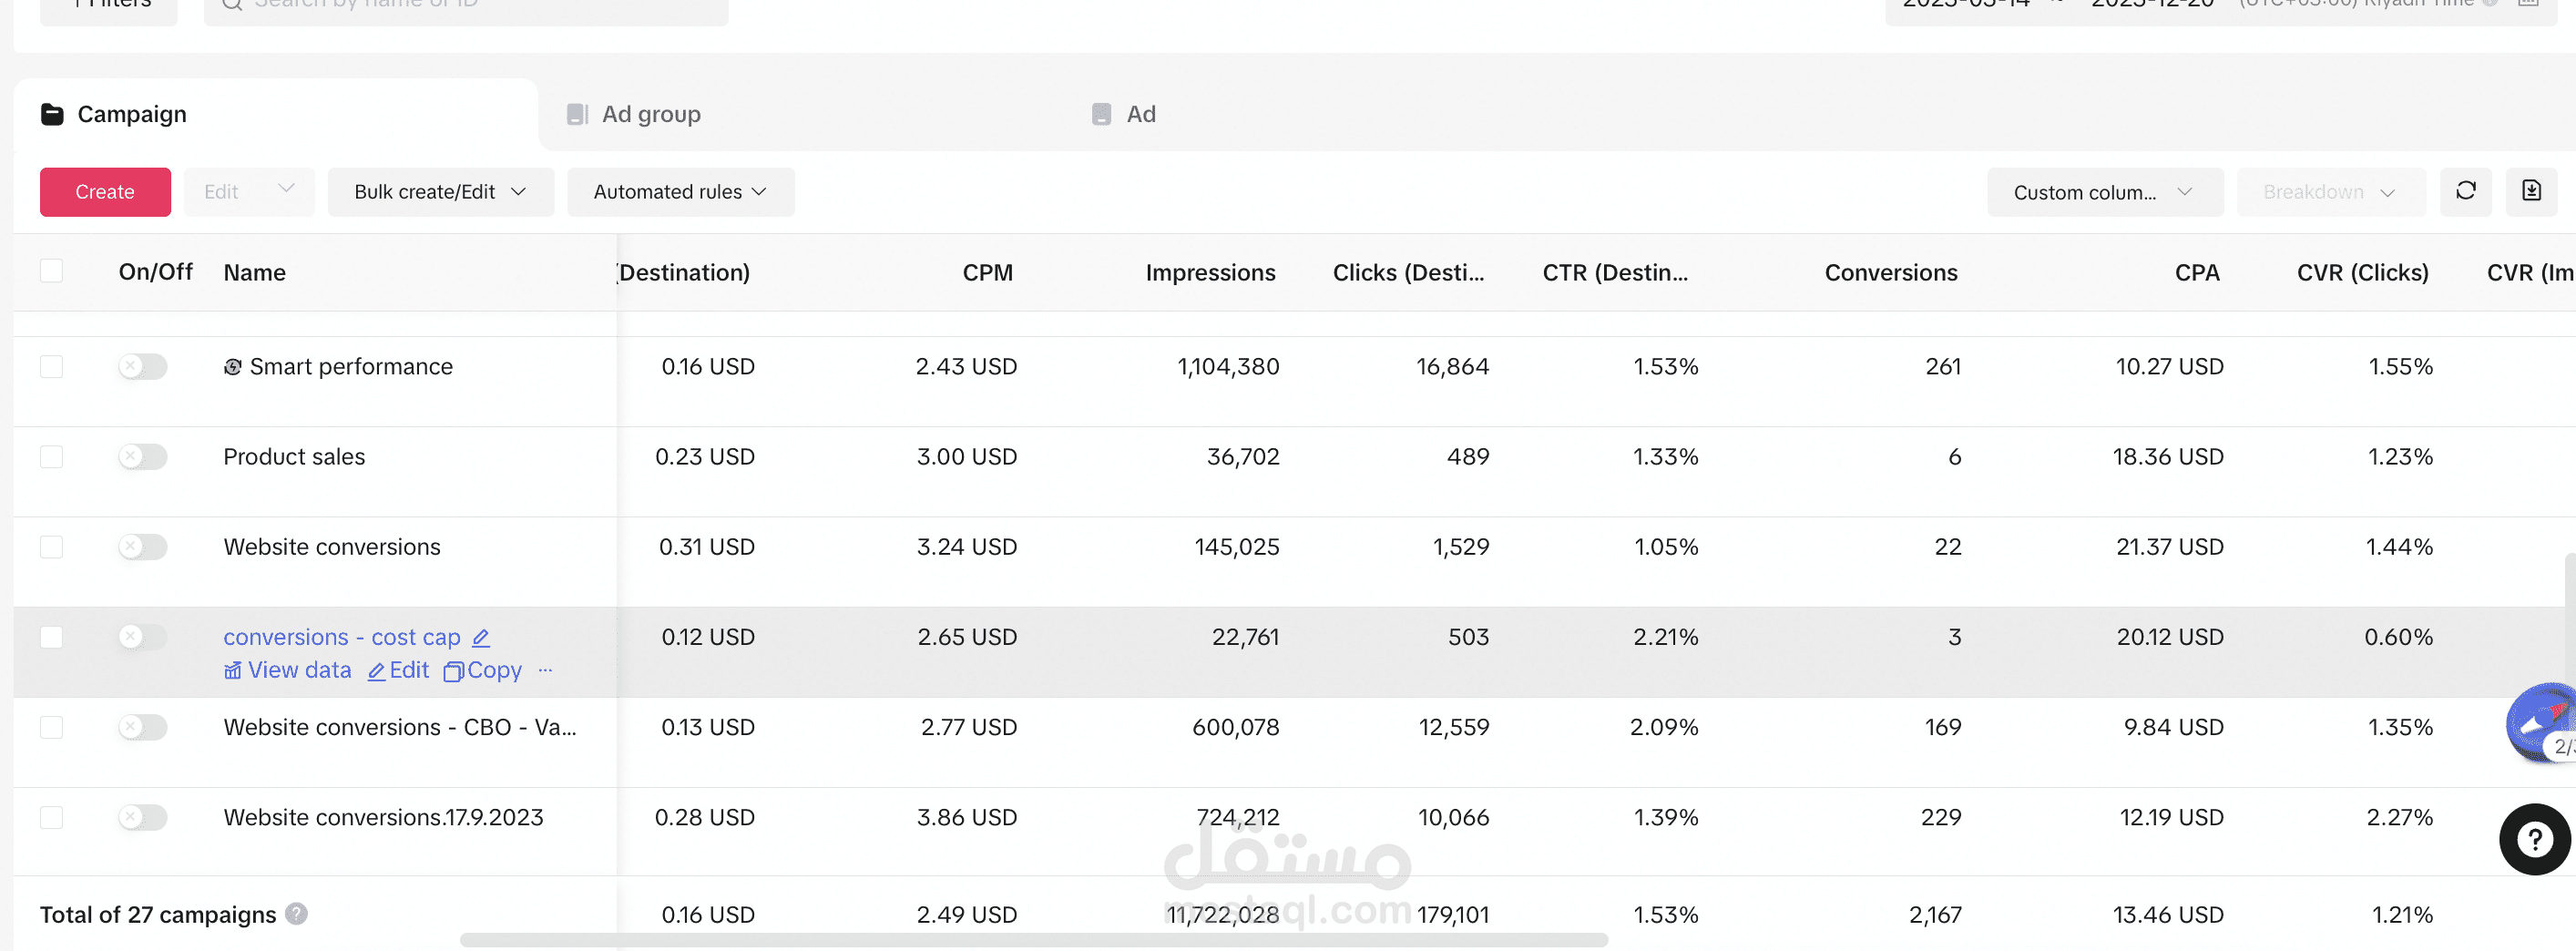The height and width of the screenshot is (951, 2576).
Task: Open the more options ellipsis in the hovered row
Action: coord(545,670)
